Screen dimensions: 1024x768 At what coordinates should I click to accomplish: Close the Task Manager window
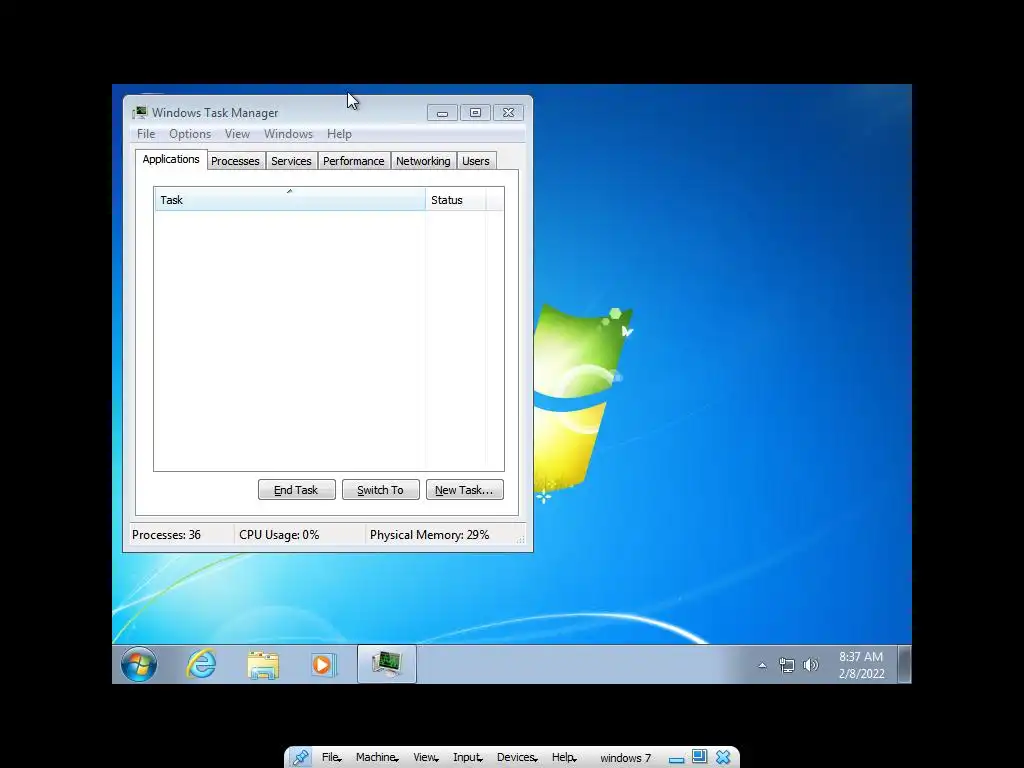point(508,113)
